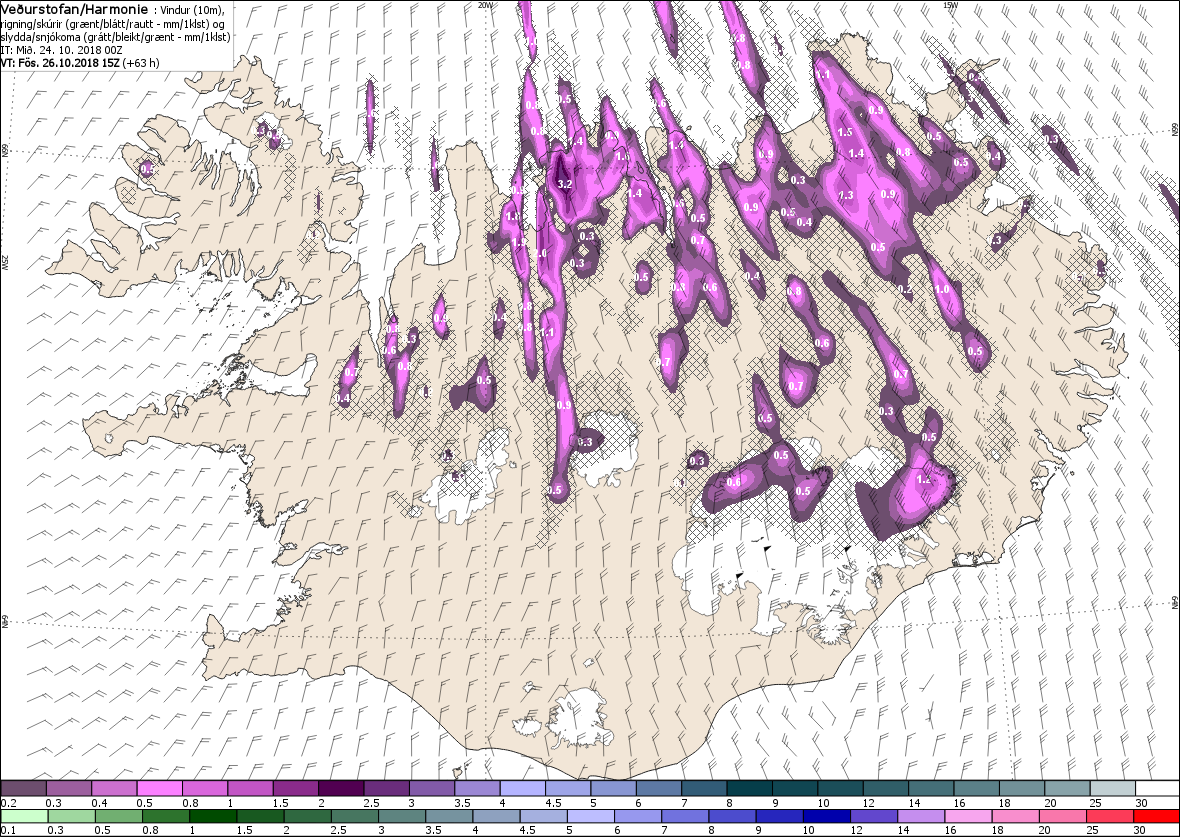
Task: Select the 0.5 medium green swatch in lower legend
Action: (118, 817)
